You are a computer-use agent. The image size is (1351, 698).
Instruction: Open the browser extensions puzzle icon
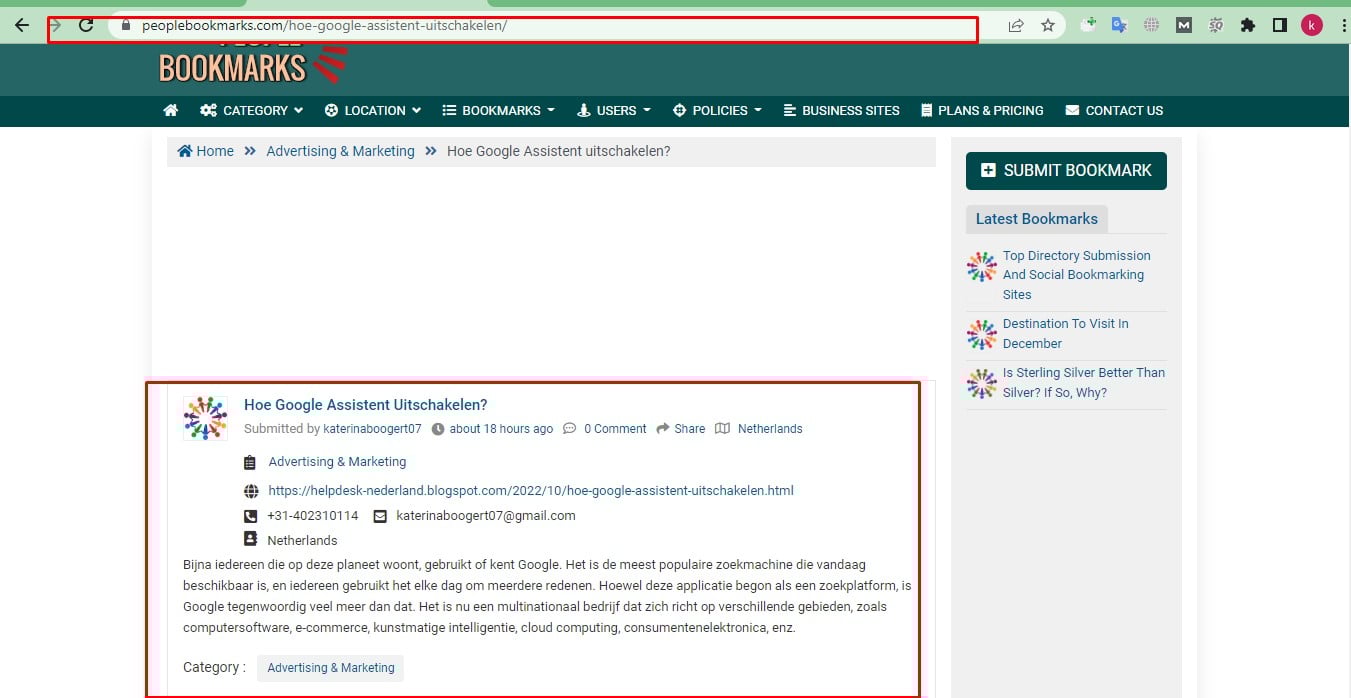coord(1247,25)
